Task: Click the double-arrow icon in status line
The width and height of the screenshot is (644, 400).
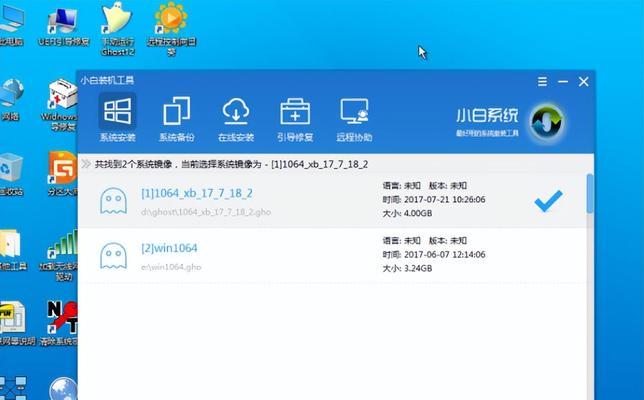Action: [x=86, y=164]
